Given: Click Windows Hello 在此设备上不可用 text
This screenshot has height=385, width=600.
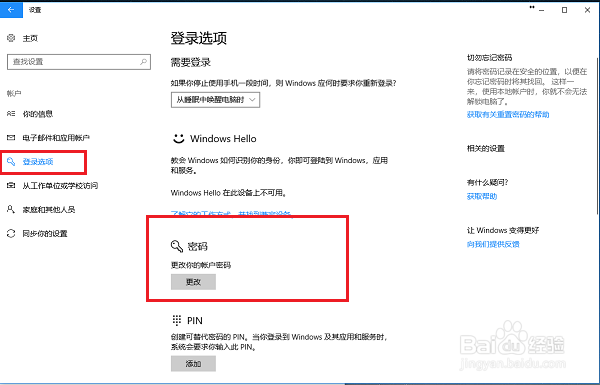Looking at the screenshot, I should [x=228, y=193].
